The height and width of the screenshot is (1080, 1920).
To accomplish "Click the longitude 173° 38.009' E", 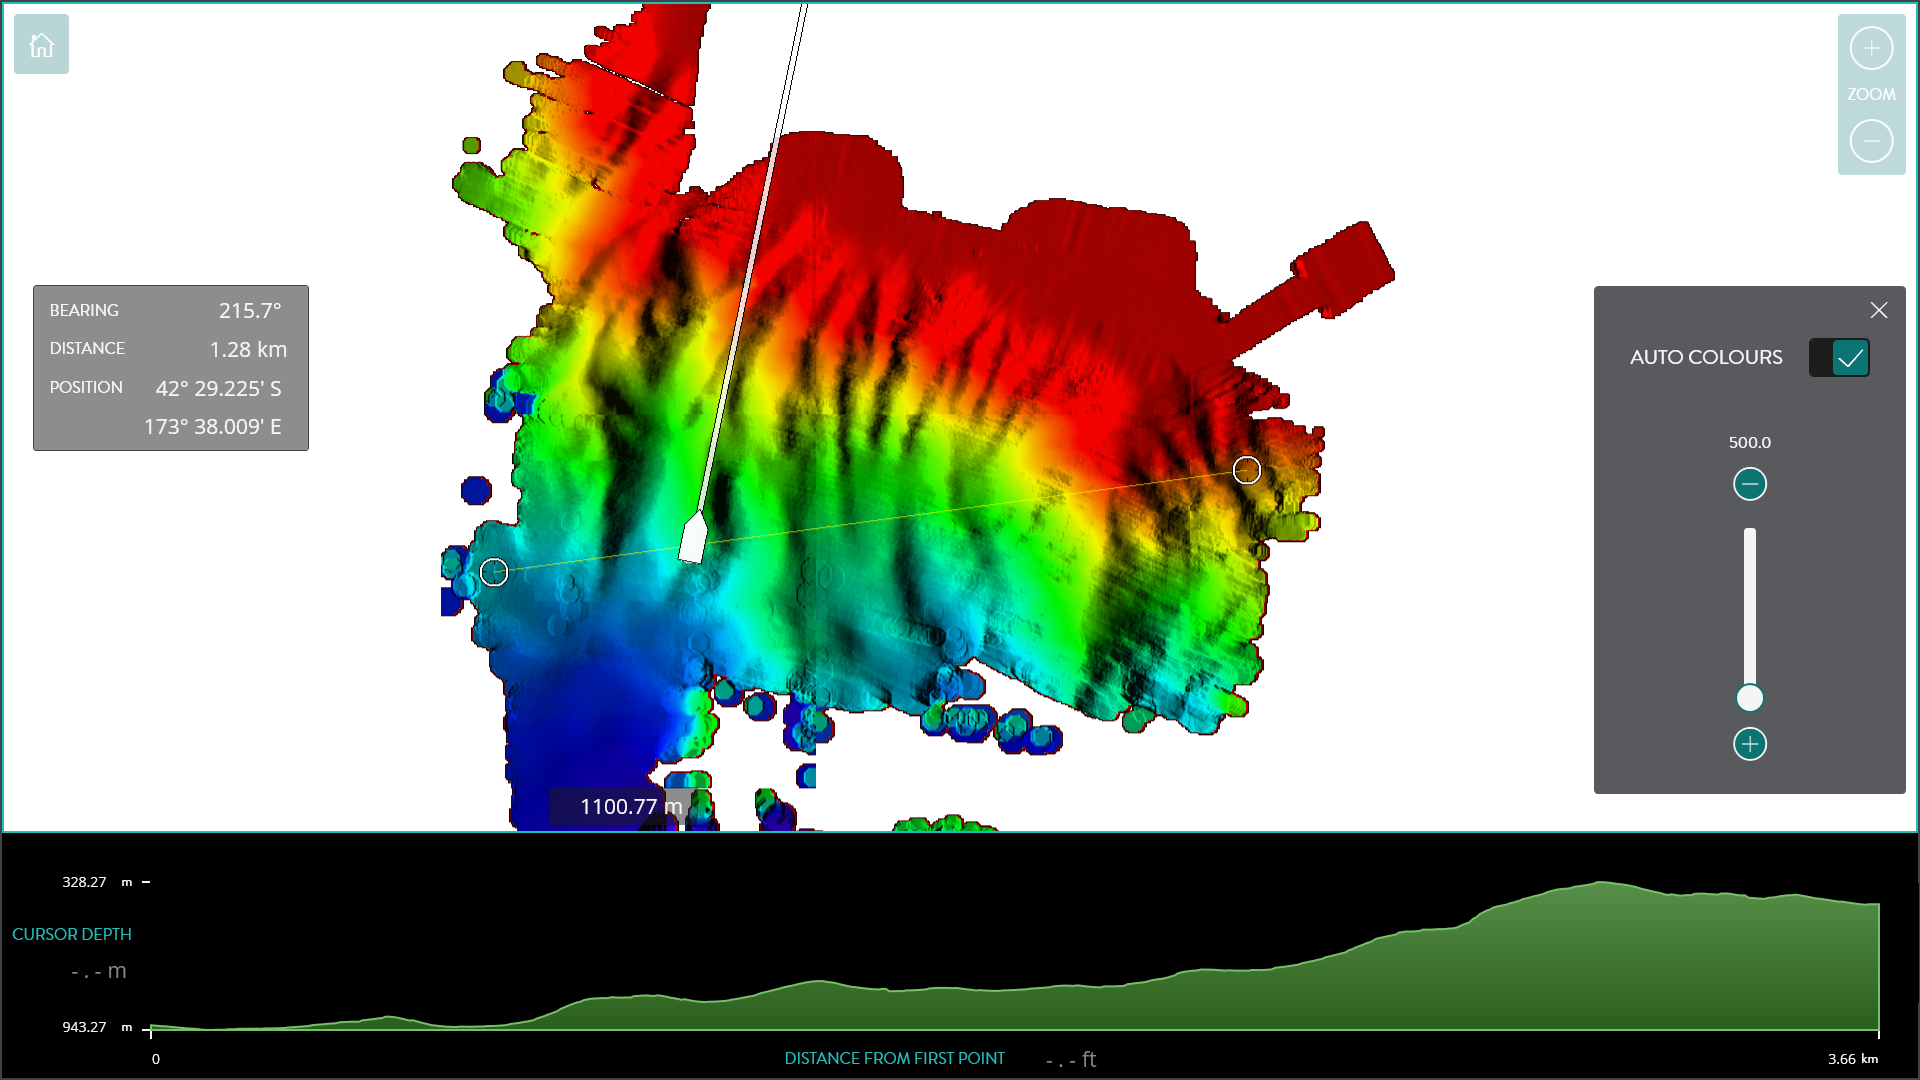I will (212, 427).
